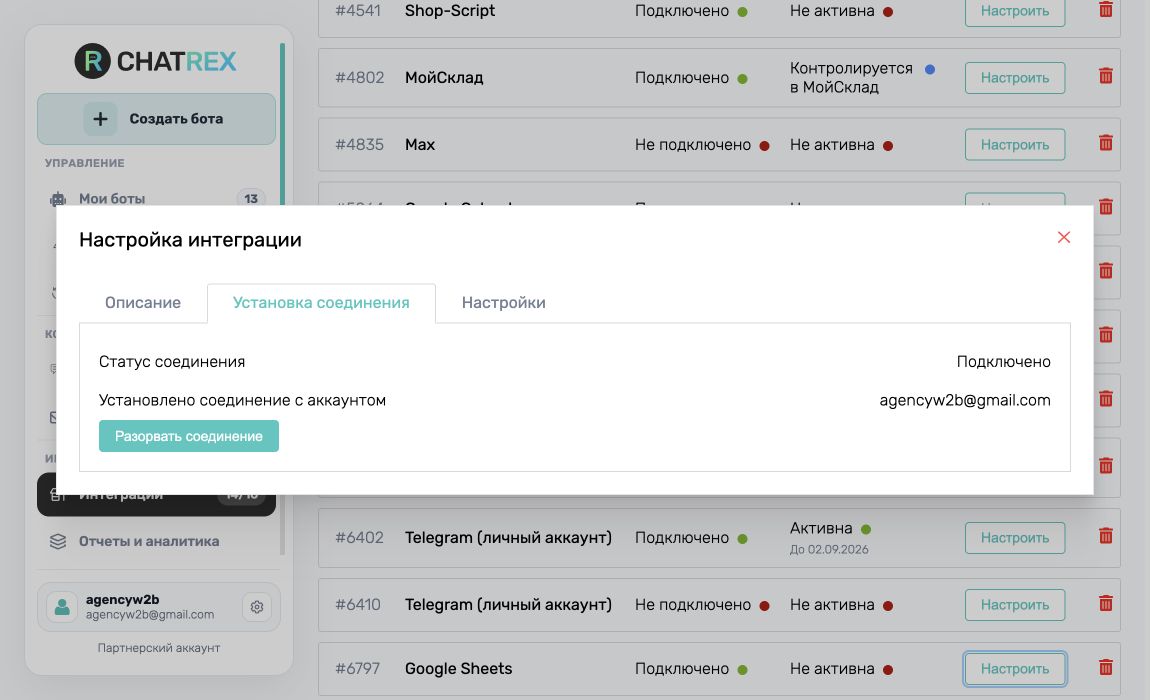Delete integration #6402 Telegram
Viewport: 1150px width, 700px height.
(x=1105, y=536)
